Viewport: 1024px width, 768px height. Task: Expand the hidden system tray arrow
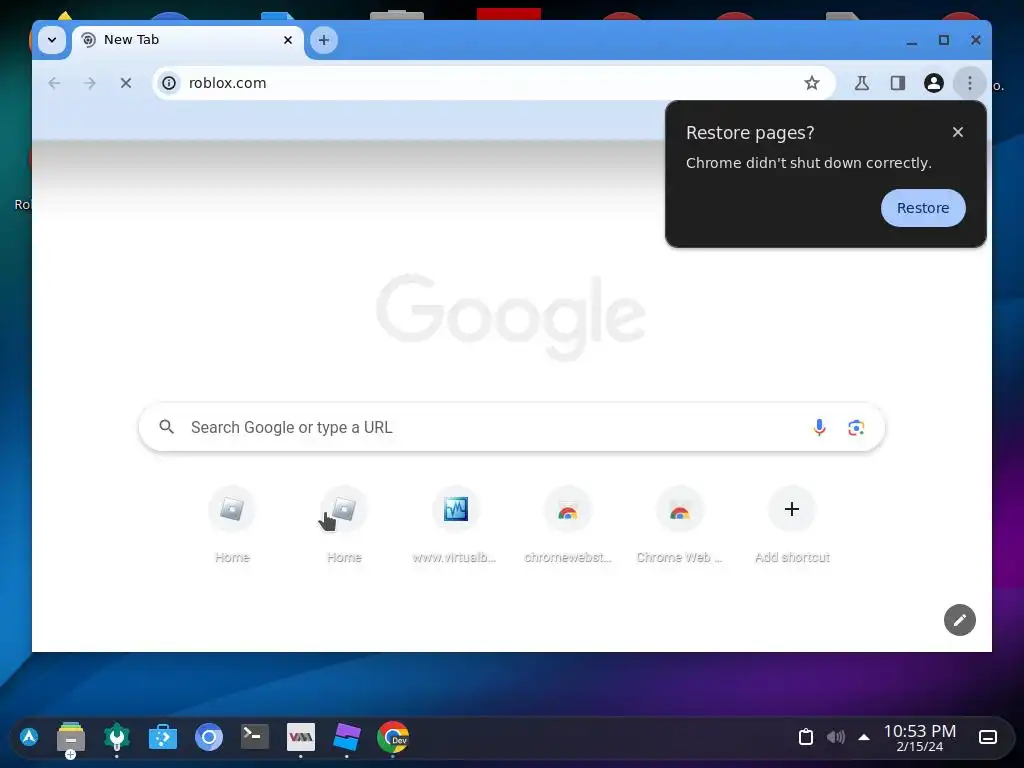coord(863,737)
